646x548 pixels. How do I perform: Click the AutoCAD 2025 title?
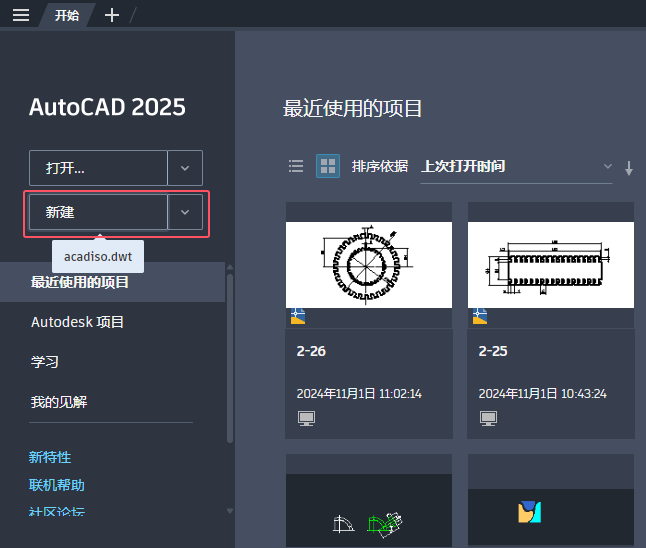107,107
